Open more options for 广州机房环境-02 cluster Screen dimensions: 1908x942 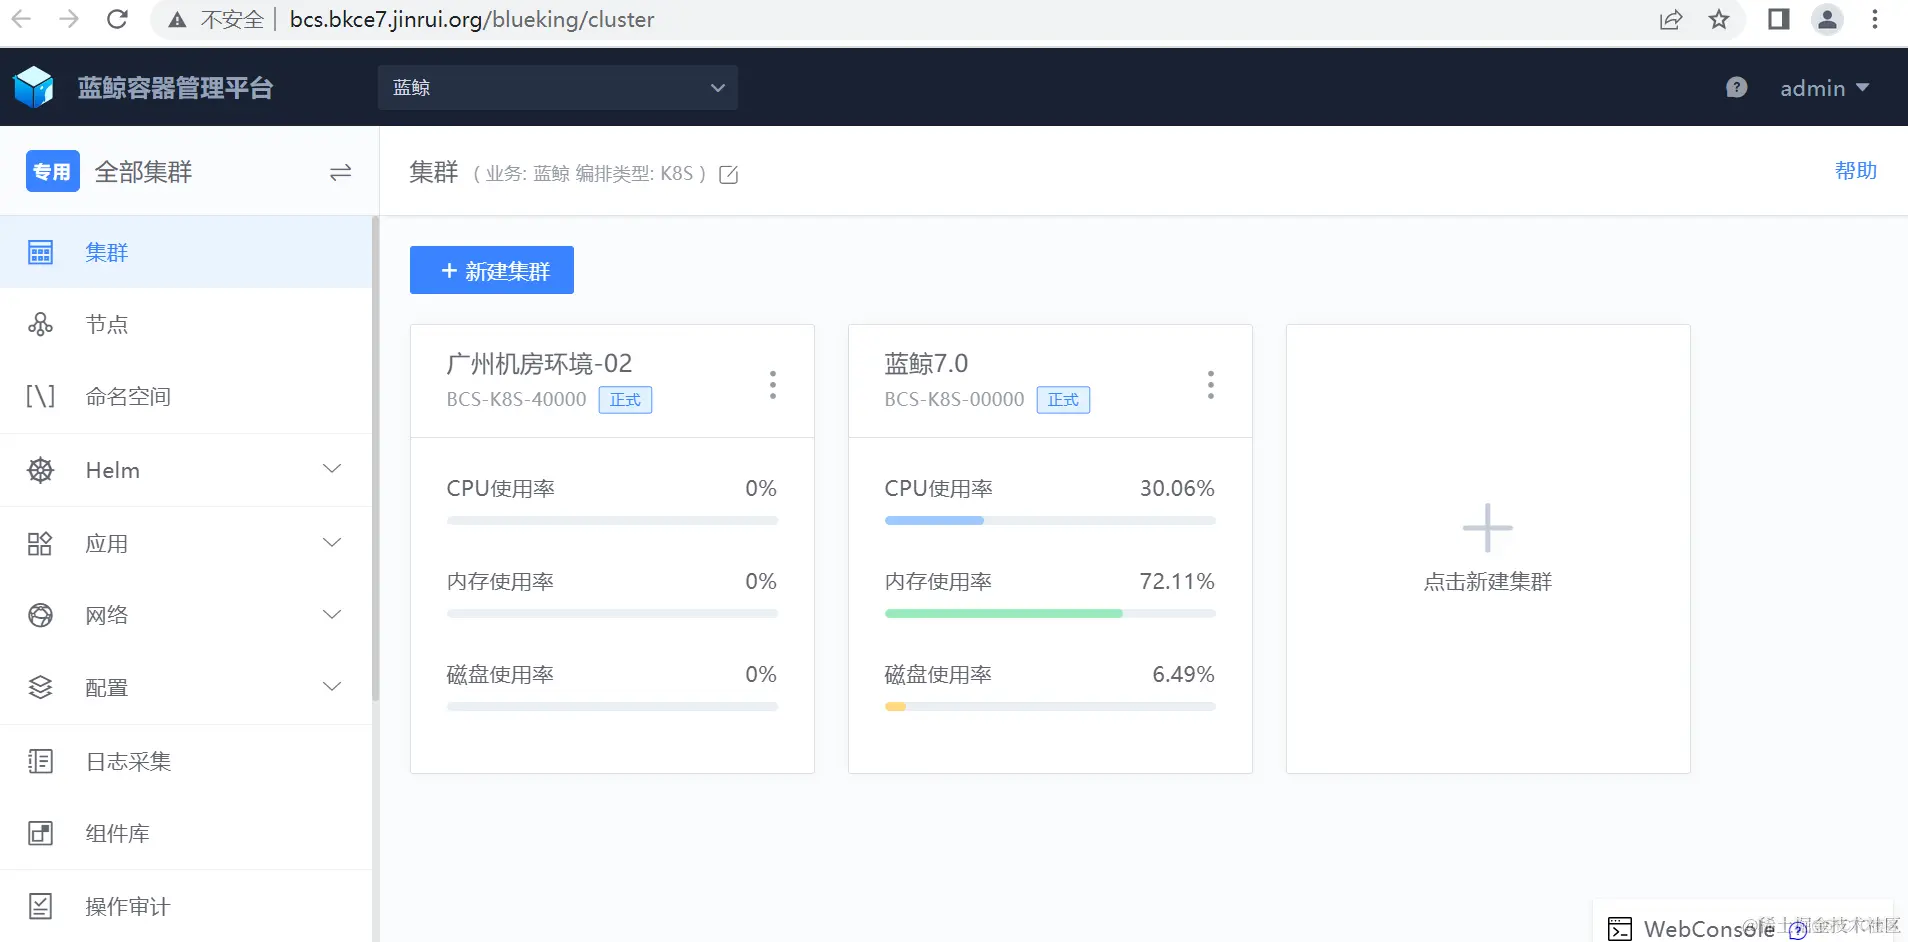pyautogui.click(x=772, y=385)
